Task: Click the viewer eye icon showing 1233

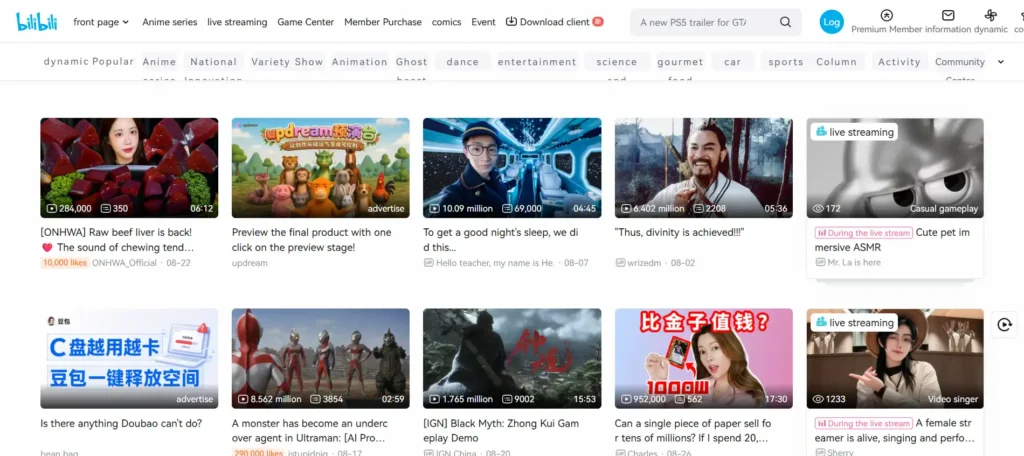Action: point(818,399)
